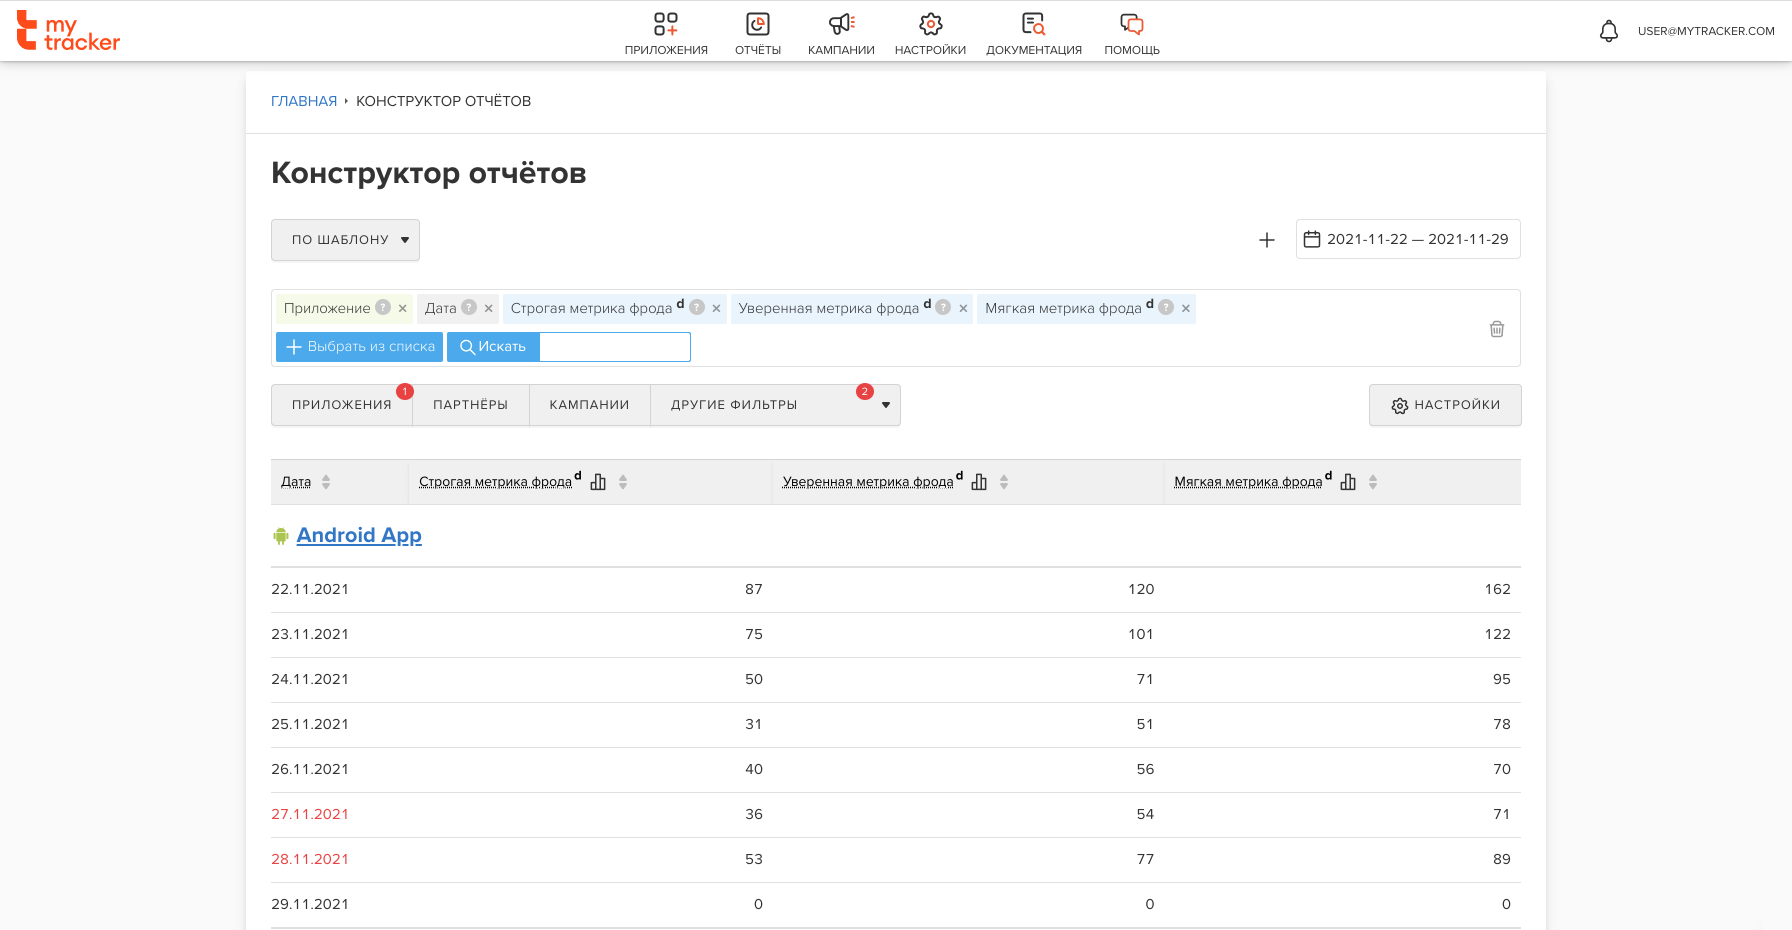Toggle sort on Мягкая метрика фрода column
This screenshot has width=1792, height=930.
click(x=1373, y=482)
